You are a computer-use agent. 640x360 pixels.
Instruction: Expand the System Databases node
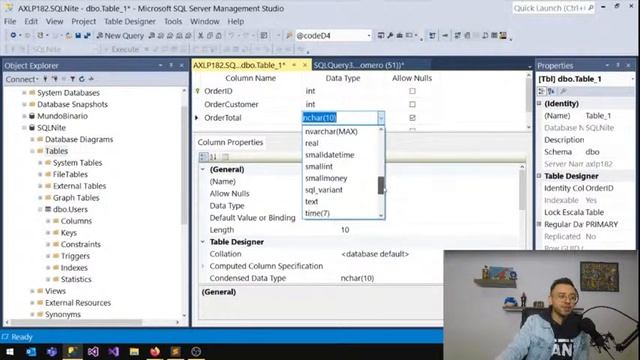[24, 93]
